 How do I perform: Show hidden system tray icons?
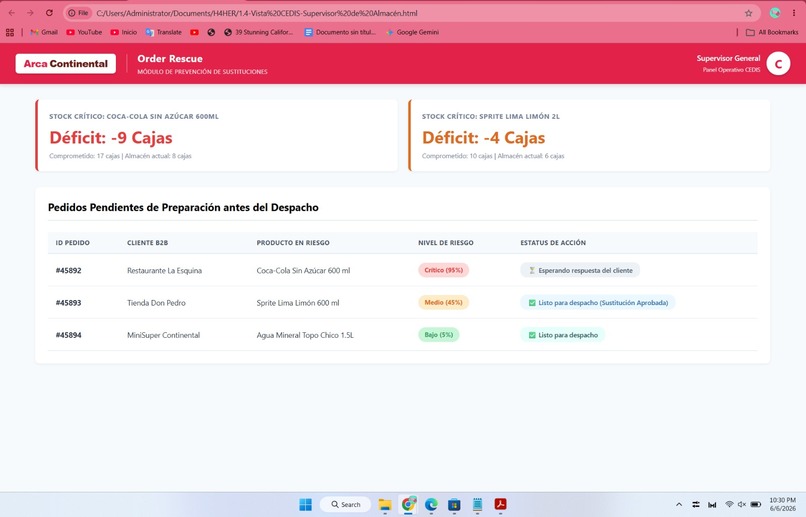tap(679, 505)
